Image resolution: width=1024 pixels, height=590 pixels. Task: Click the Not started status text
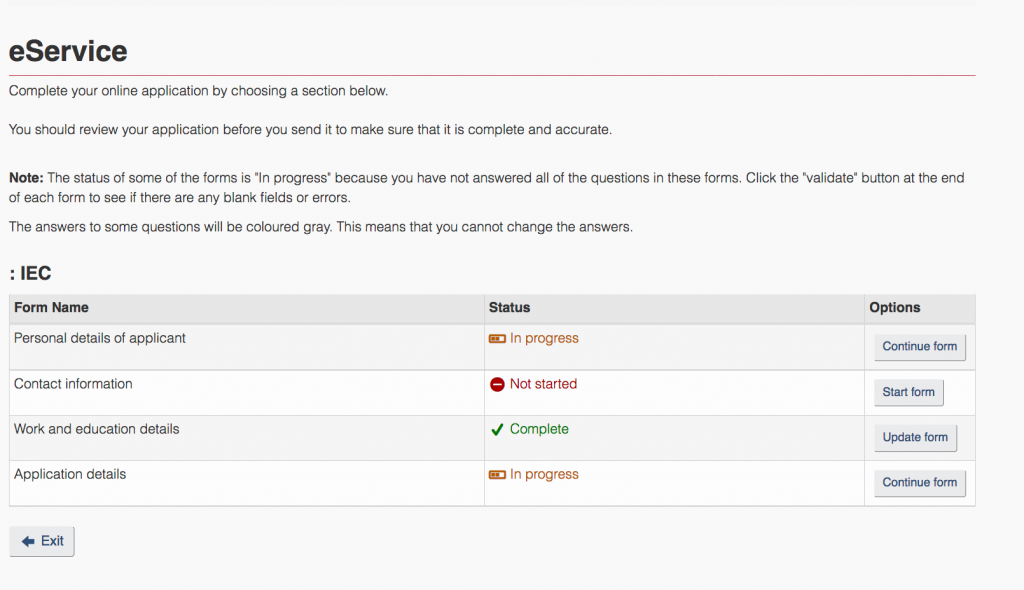point(543,384)
